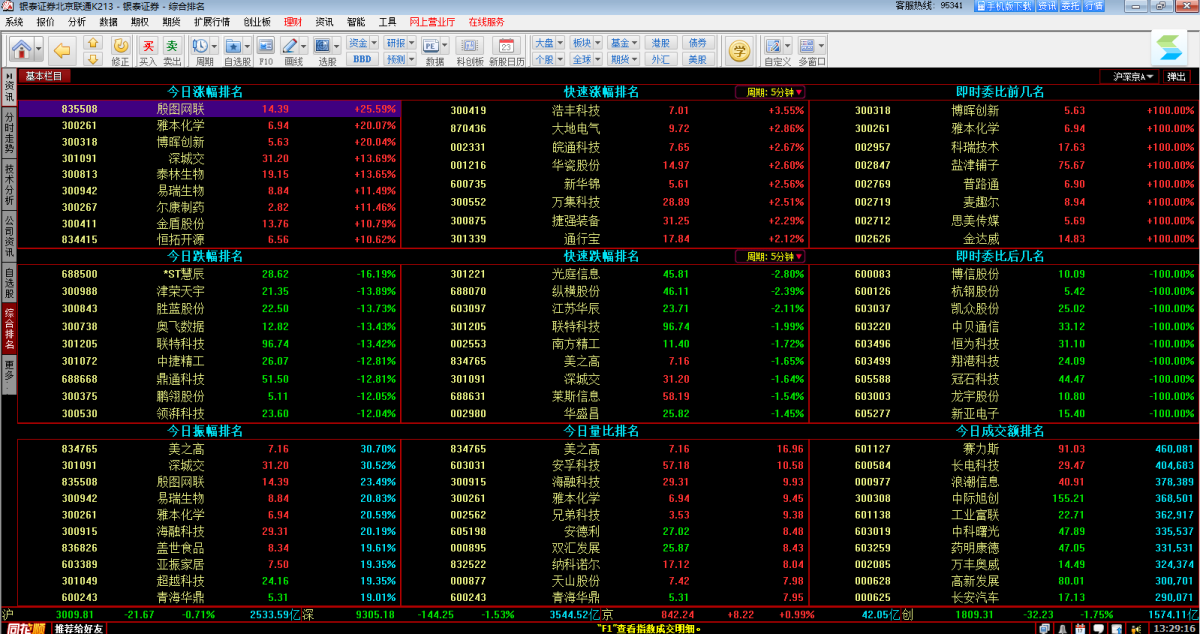Open the 系统 menu

(14, 21)
